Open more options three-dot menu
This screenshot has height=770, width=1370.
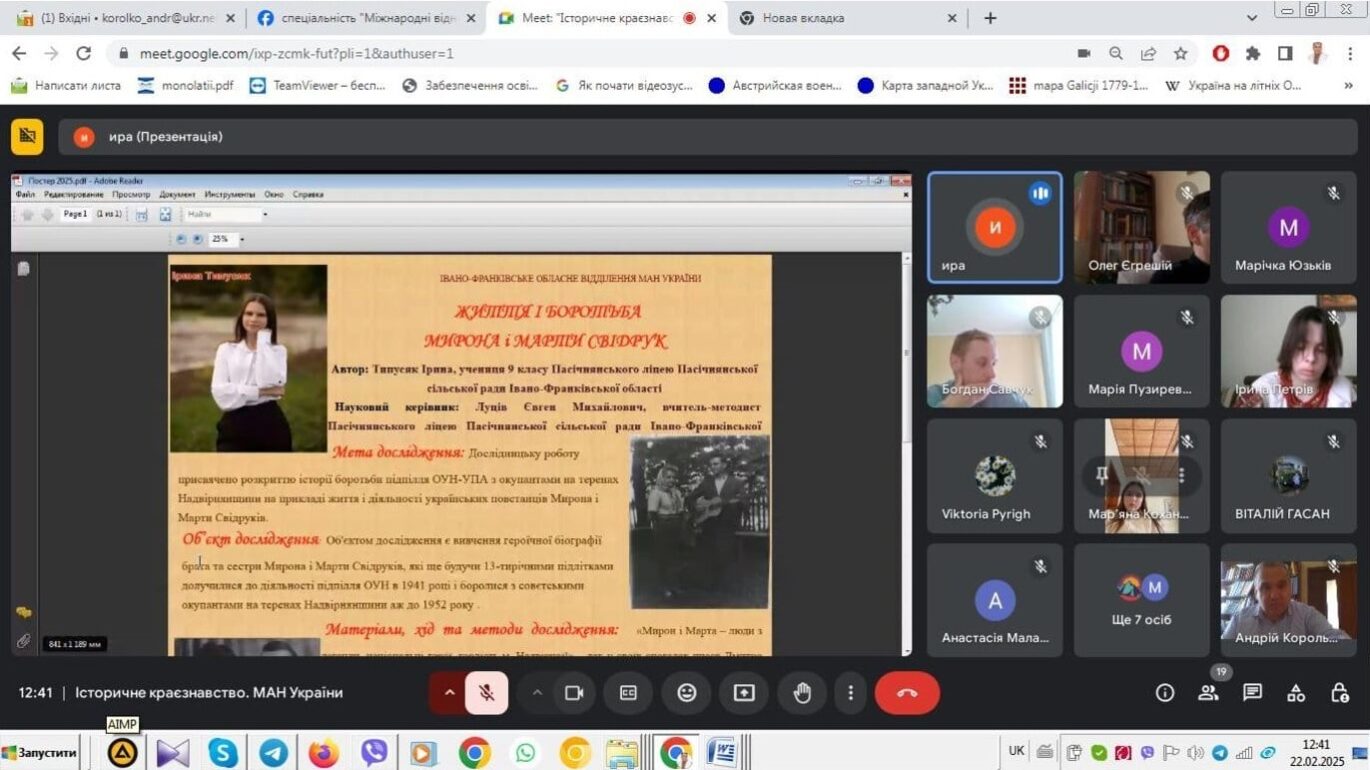[850, 693]
